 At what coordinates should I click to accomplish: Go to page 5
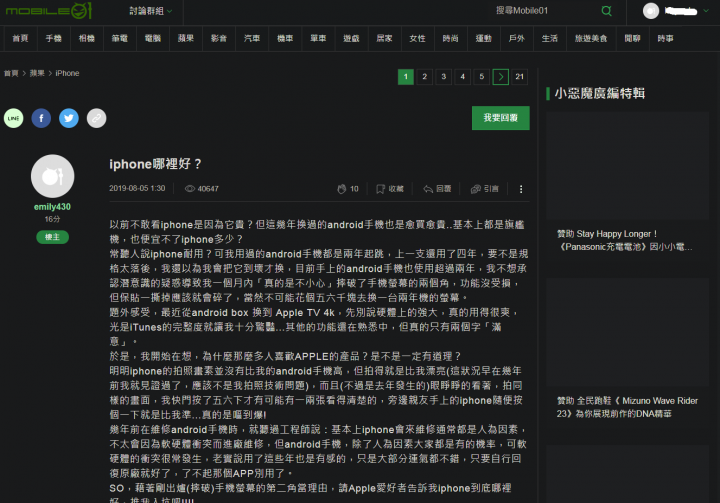(482, 77)
